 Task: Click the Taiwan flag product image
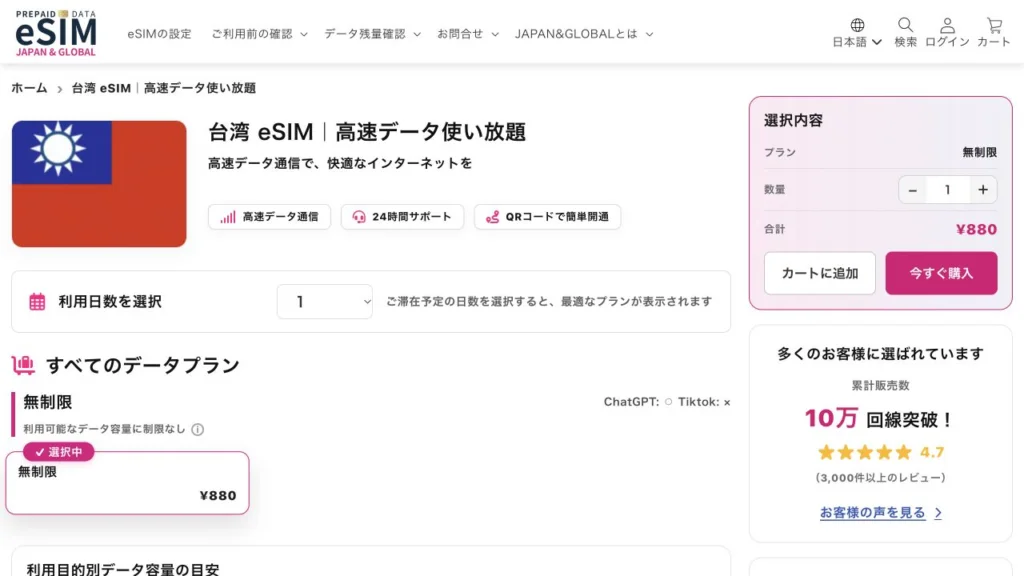click(x=99, y=184)
